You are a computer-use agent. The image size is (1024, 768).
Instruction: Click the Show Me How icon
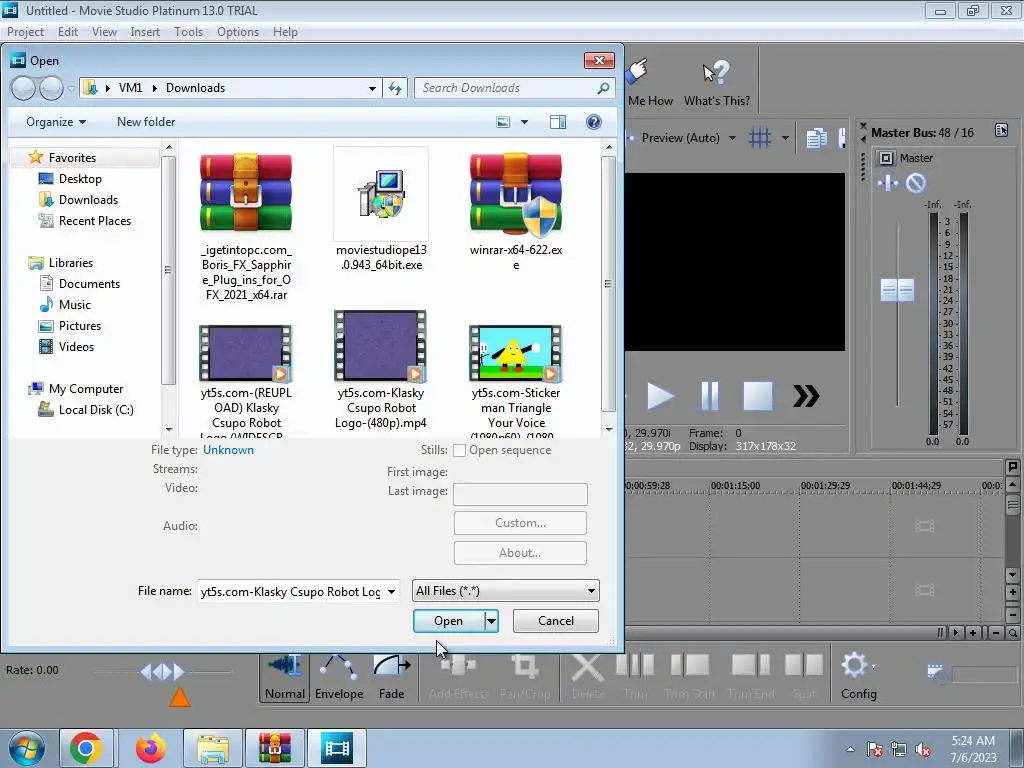[649, 83]
